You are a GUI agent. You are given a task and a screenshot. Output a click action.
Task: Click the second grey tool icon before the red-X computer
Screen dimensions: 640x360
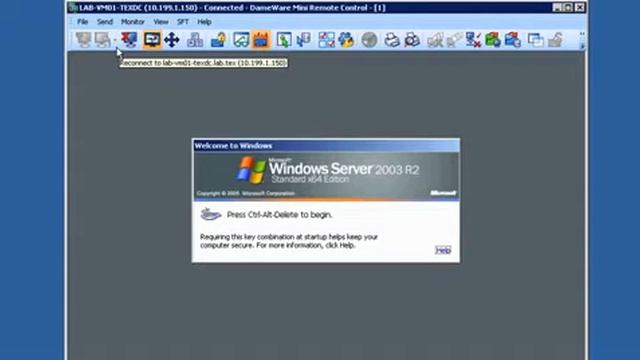(454, 40)
